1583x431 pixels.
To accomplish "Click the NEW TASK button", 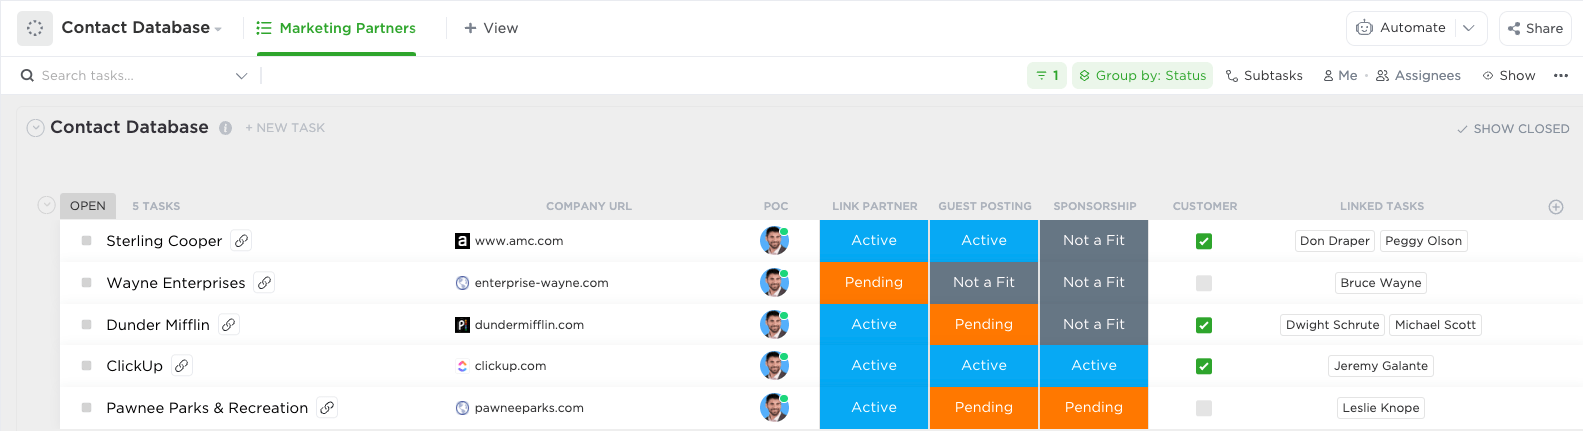I will tap(285, 128).
